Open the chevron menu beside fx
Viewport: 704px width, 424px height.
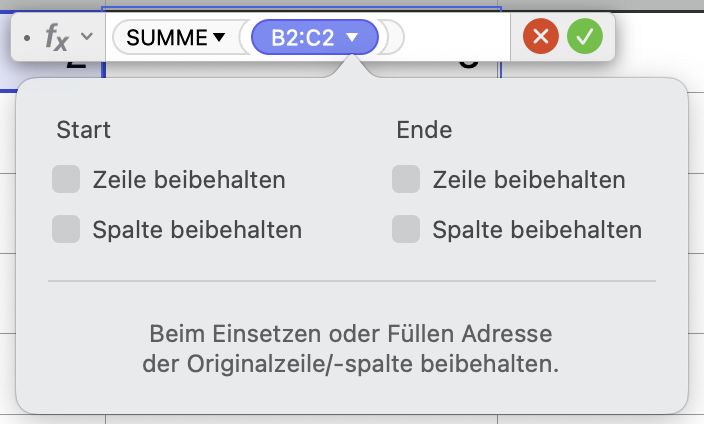86,37
